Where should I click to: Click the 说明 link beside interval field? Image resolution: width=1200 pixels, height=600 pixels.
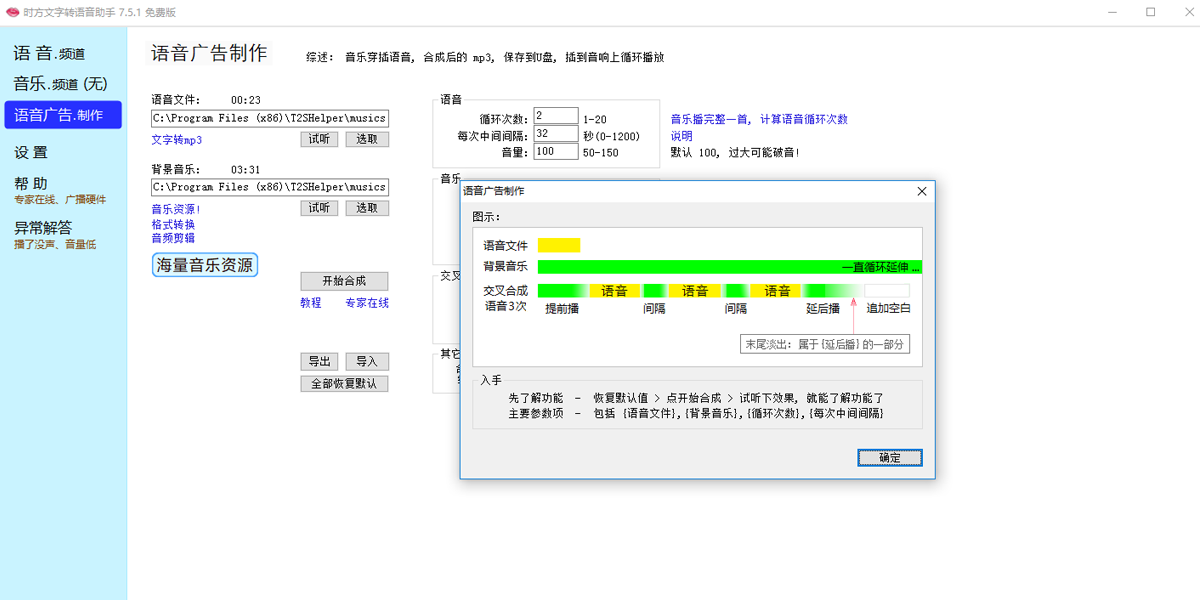(681, 136)
